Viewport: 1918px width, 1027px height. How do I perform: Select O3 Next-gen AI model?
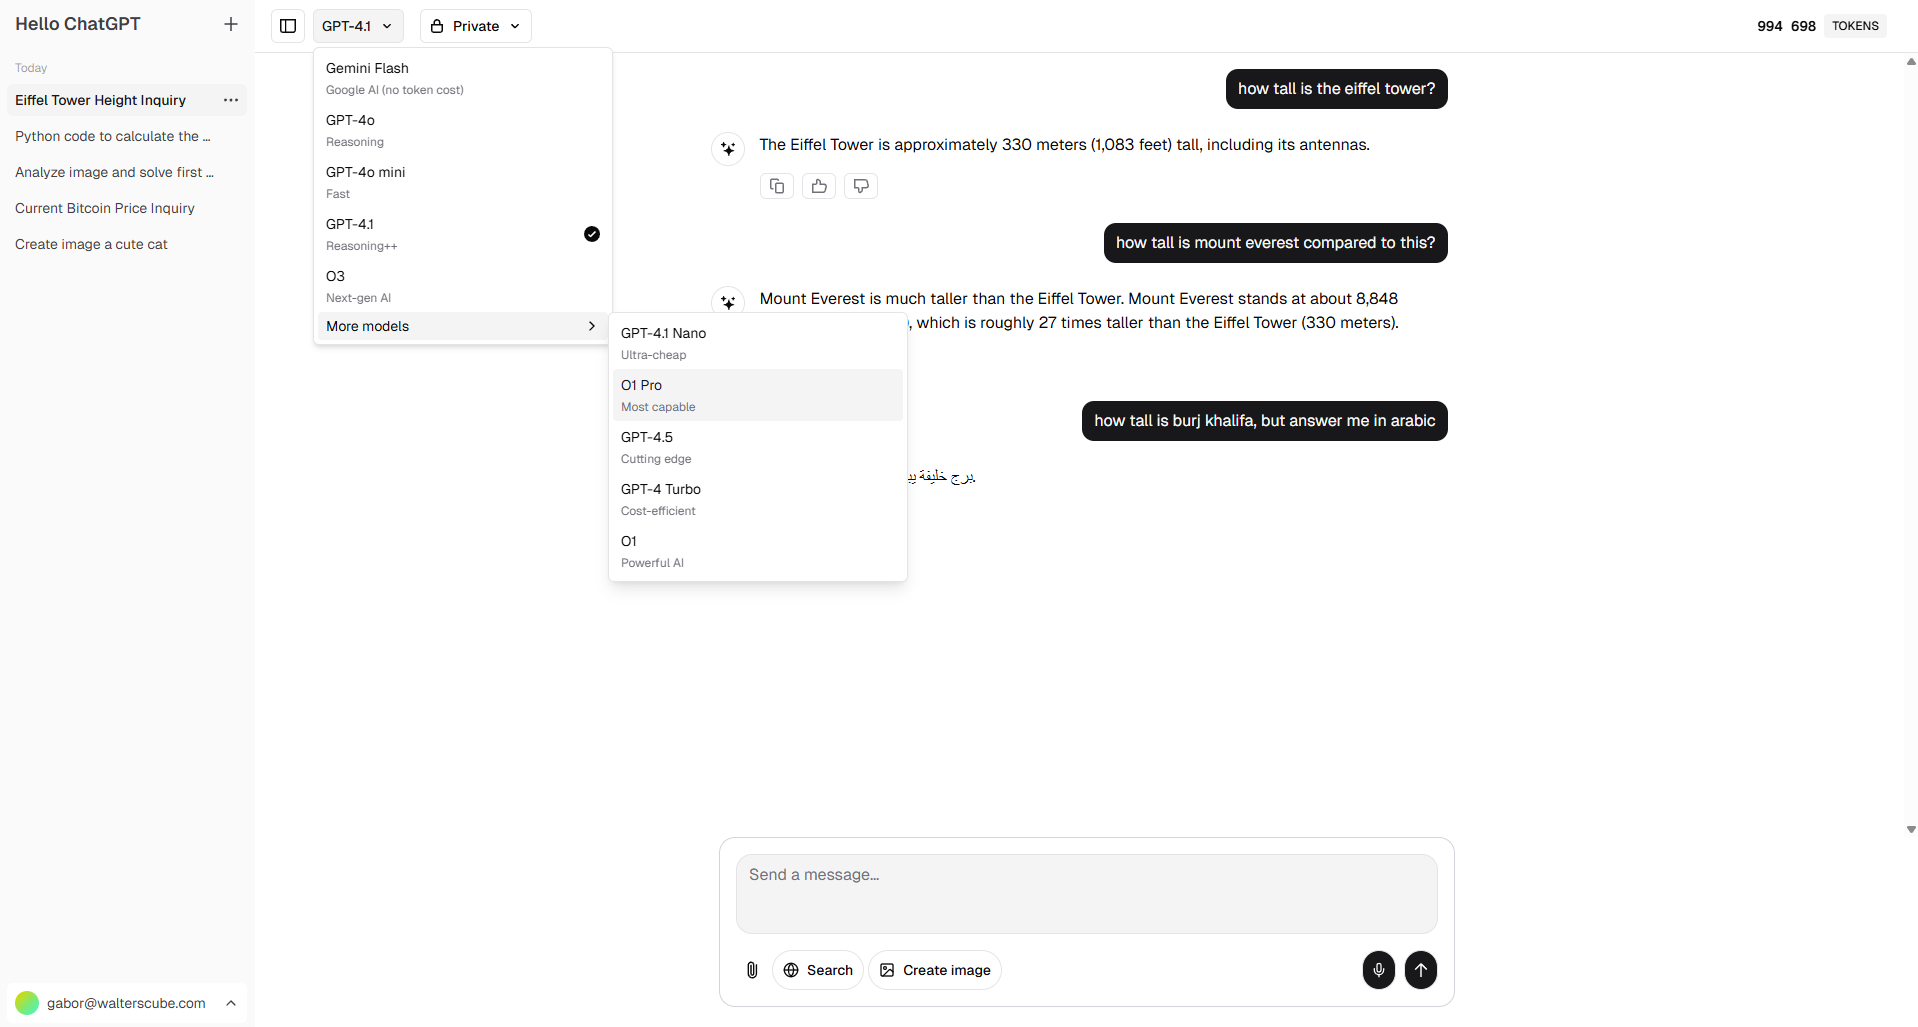point(461,286)
